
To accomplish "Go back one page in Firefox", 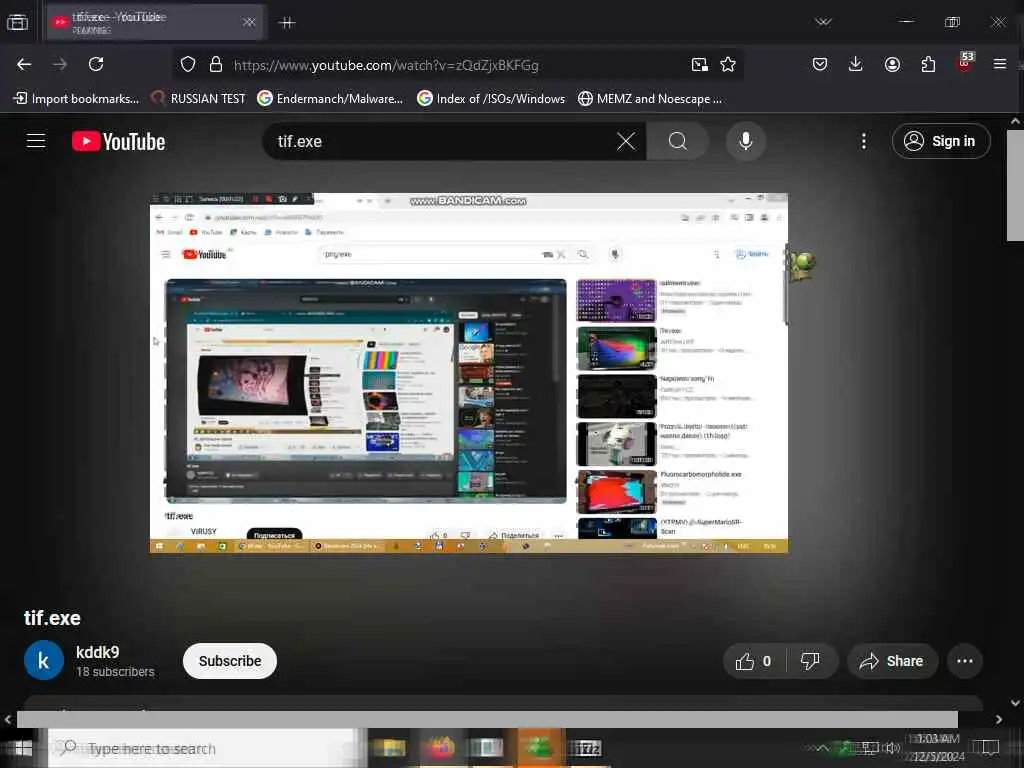I will point(24,64).
